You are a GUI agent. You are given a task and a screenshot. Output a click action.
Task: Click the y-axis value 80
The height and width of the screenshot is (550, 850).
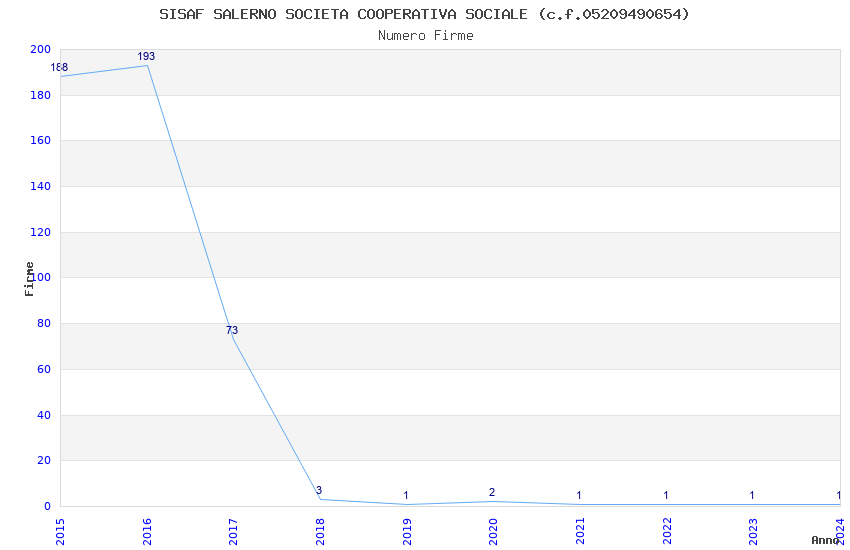pos(44,323)
